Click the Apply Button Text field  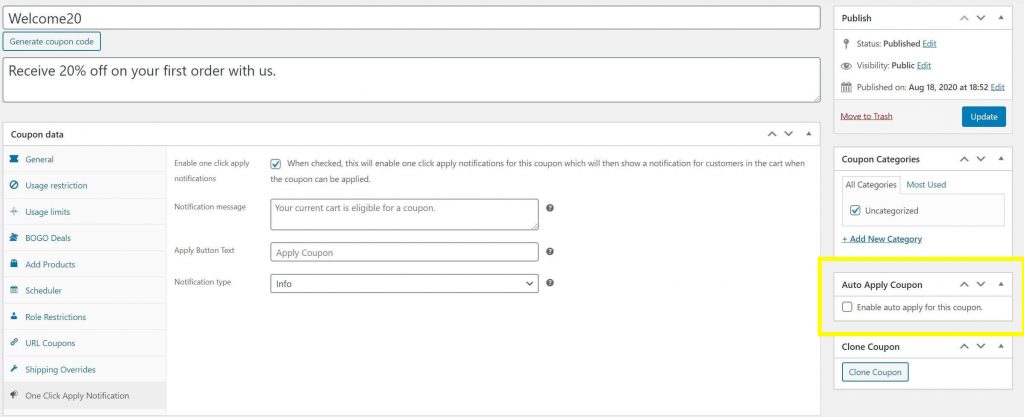[x=404, y=252]
